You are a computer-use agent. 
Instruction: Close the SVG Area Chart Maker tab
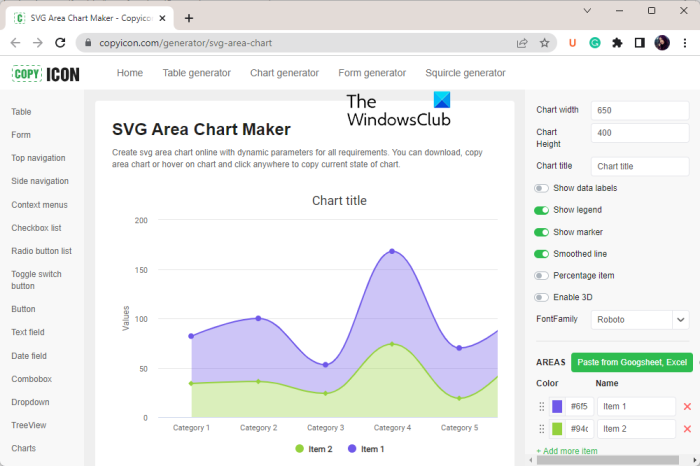click(162, 18)
